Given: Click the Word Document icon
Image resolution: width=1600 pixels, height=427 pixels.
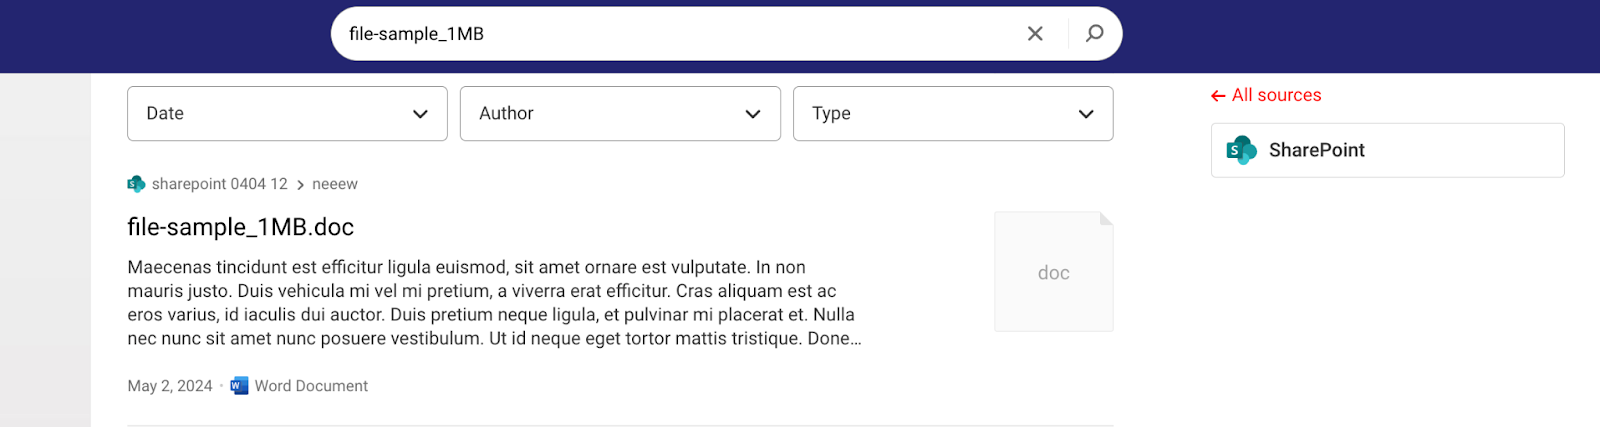Looking at the screenshot, I should click(239, 386).
